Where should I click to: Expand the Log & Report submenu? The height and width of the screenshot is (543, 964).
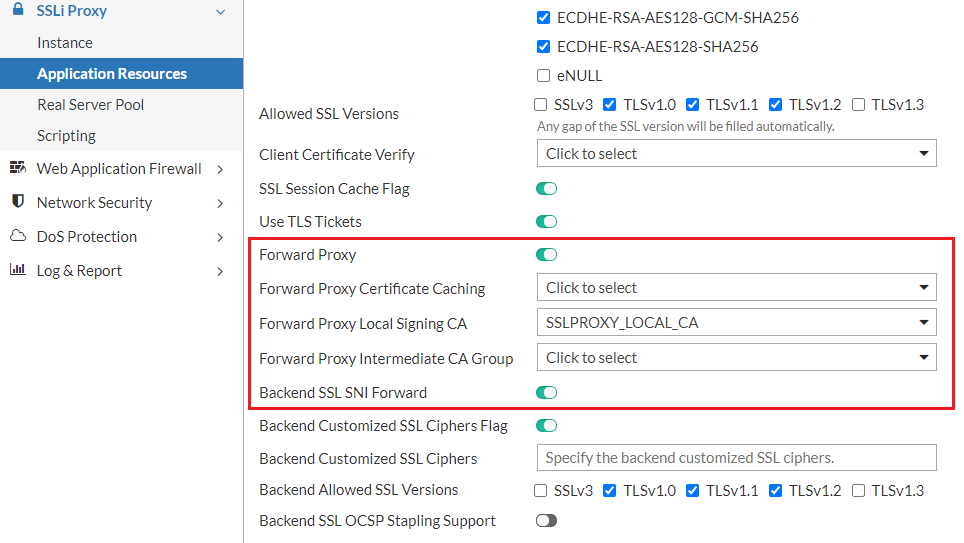point(220,271)
